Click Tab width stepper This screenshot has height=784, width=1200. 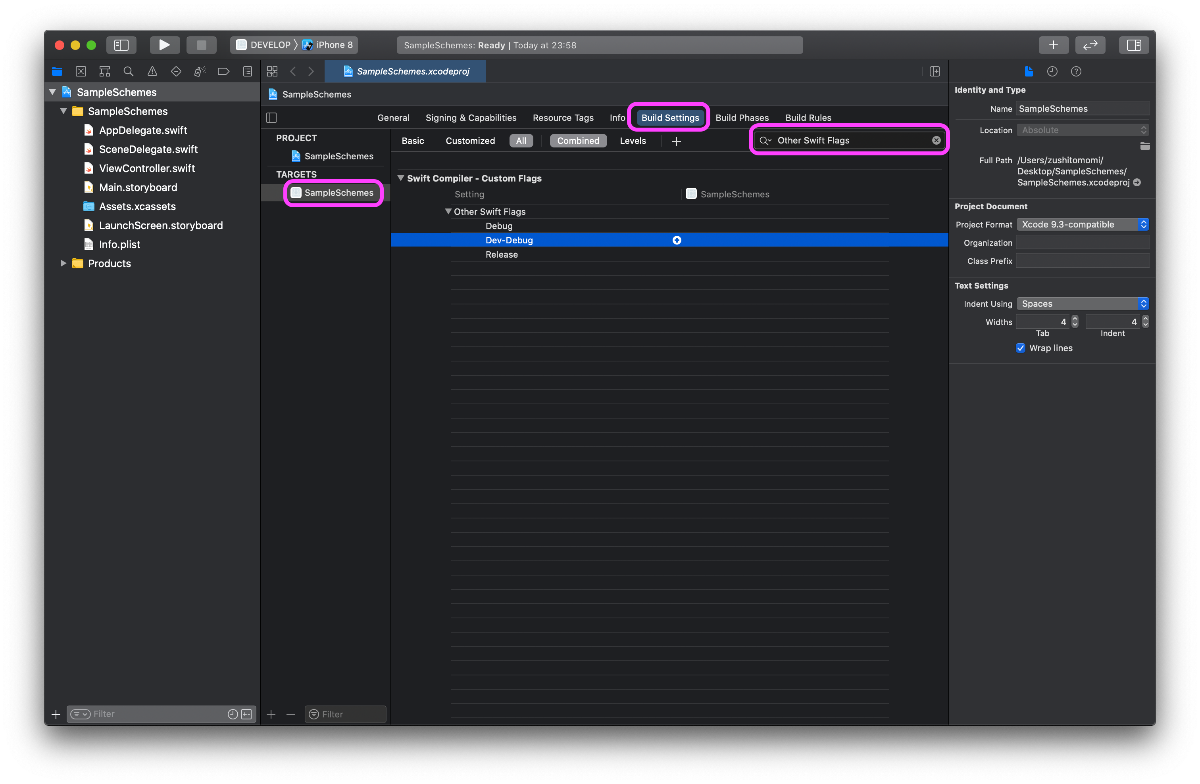(1075, 322)
